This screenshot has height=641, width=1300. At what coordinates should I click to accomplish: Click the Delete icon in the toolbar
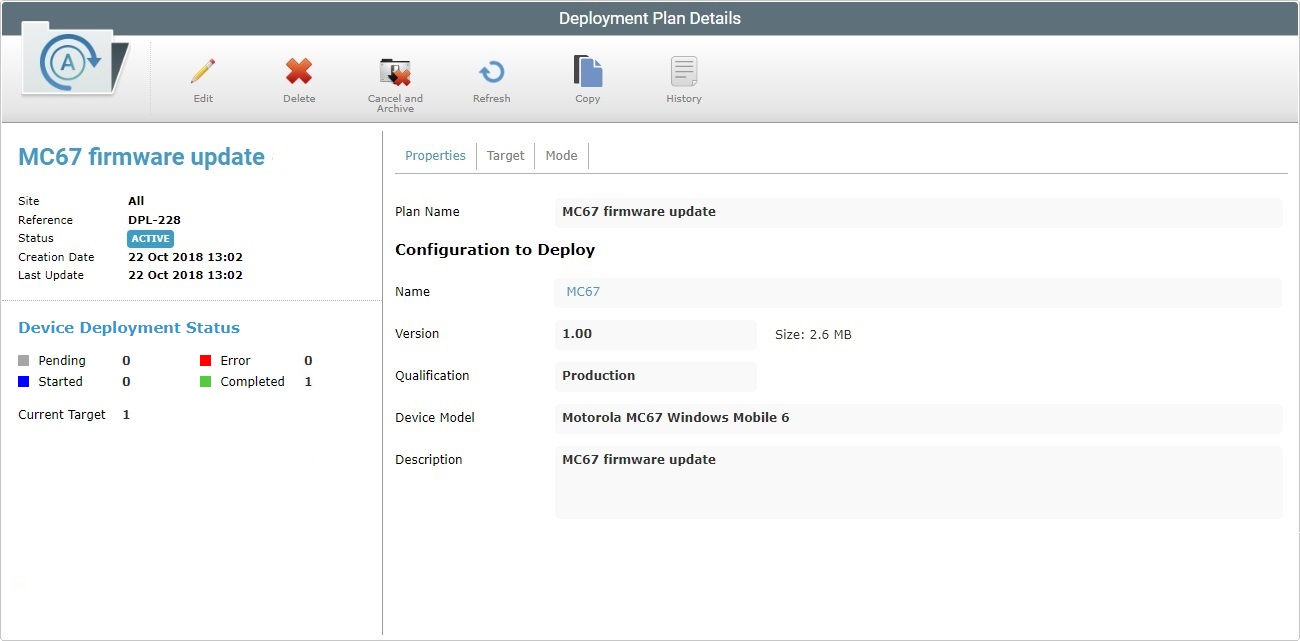(x=299, y=72)
